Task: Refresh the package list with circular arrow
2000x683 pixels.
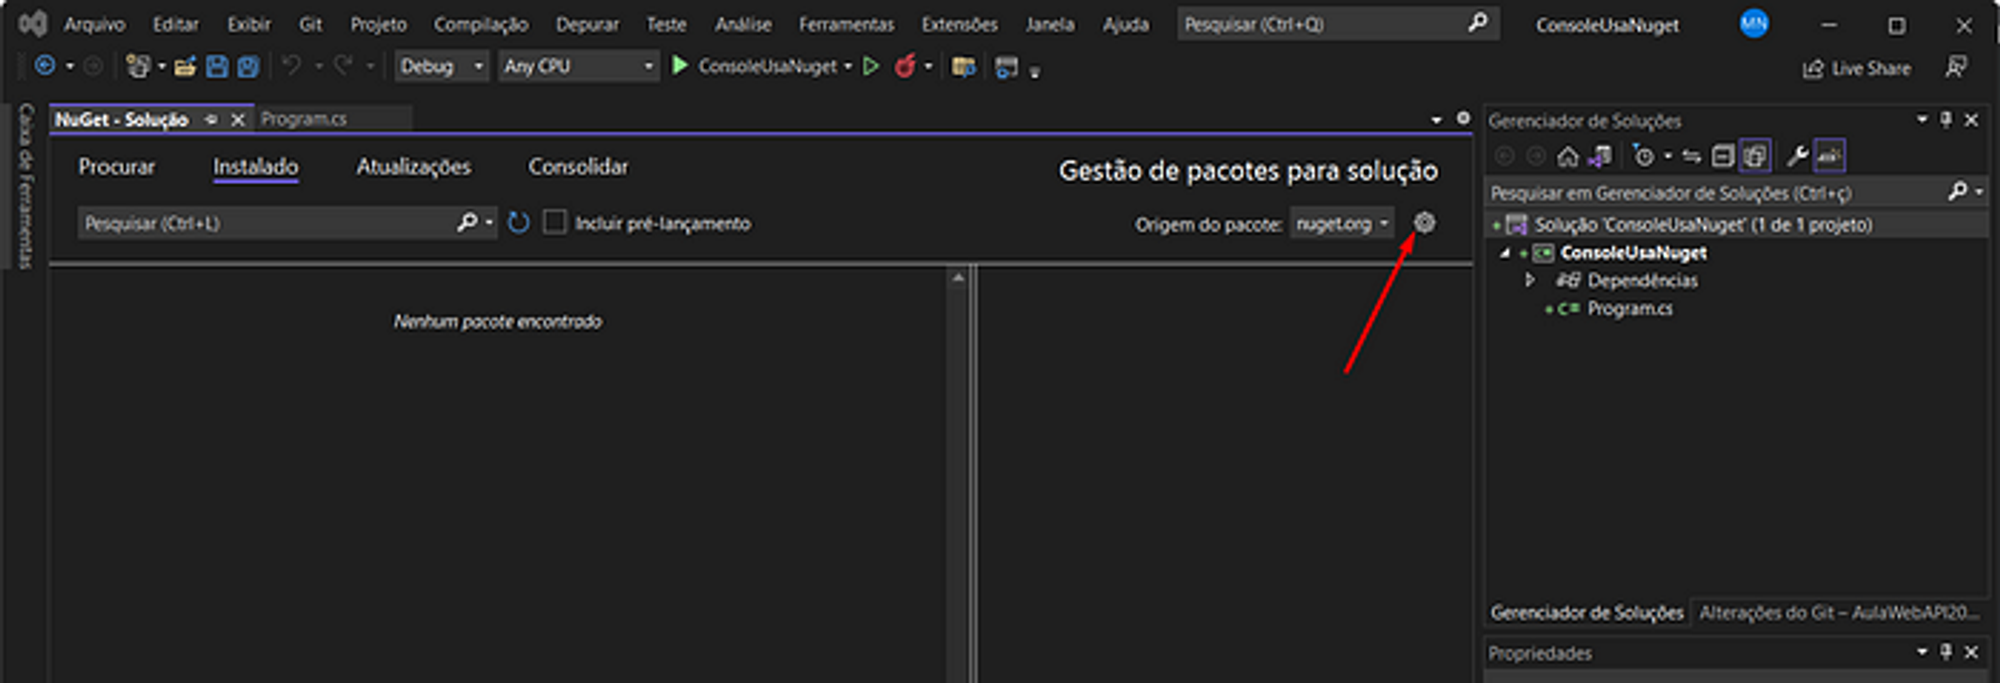Action: 518,222
